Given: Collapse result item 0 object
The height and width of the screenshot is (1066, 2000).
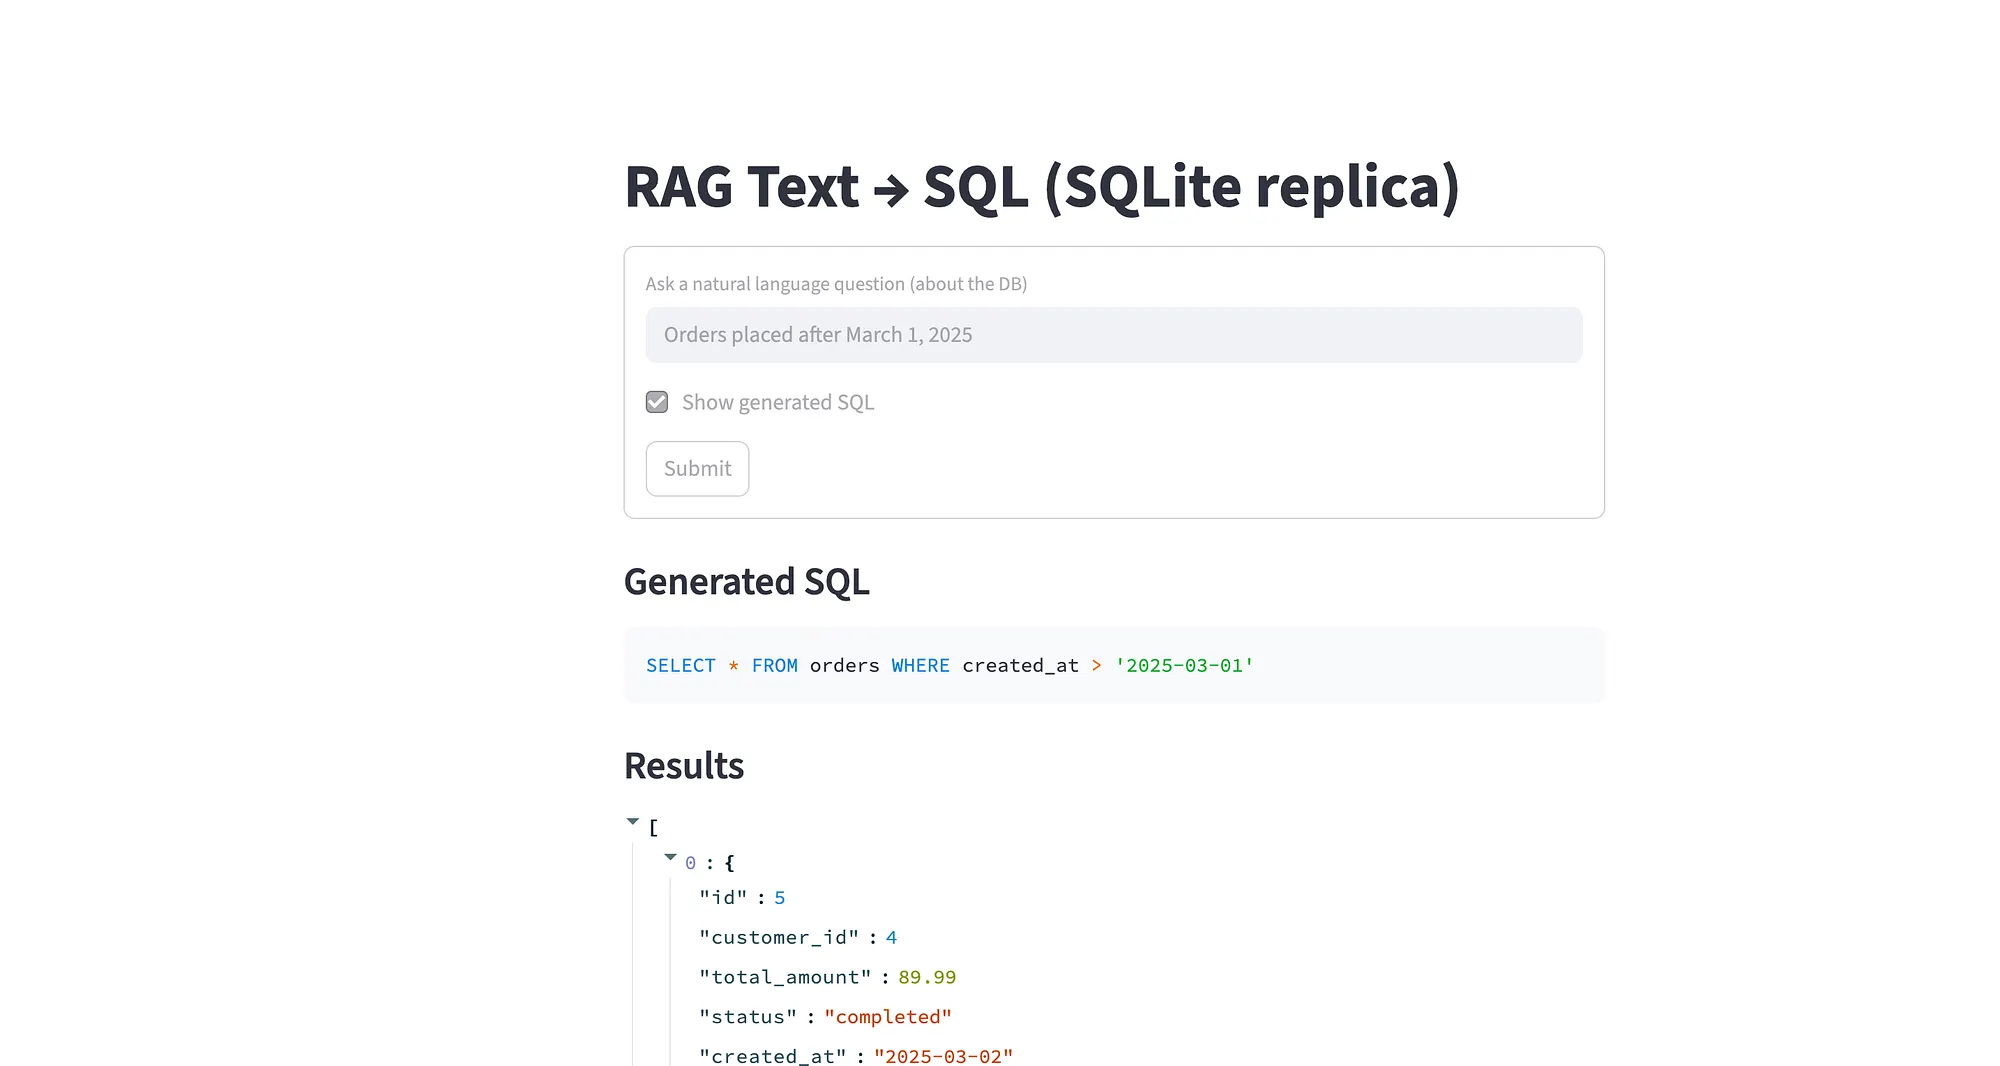Looking at the screenshot, I should coord(670,857).
